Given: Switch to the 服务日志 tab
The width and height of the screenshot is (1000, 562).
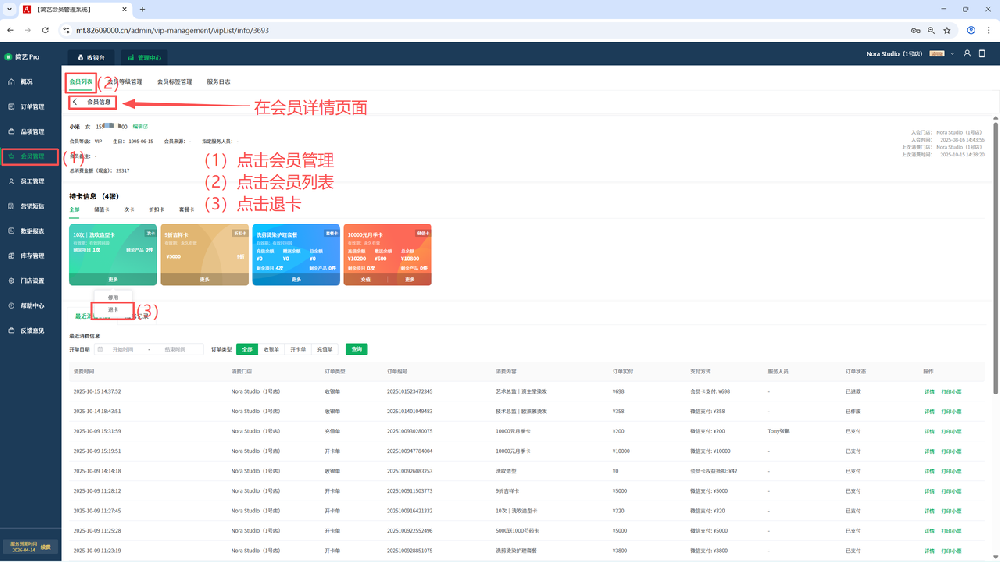Looking at the screenshot, I should 218,82.
